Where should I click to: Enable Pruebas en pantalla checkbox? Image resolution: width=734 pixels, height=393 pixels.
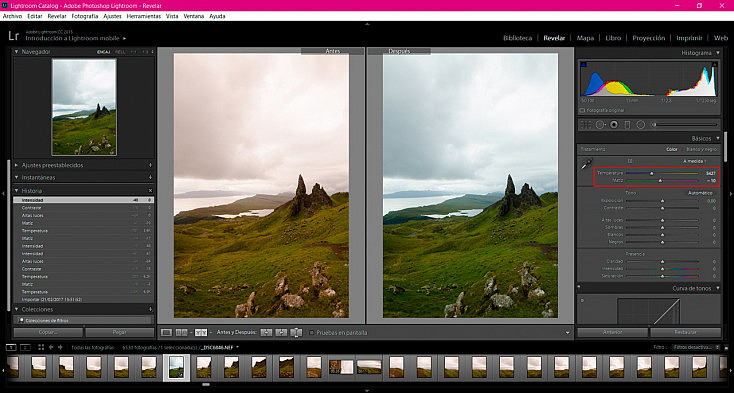coord(312,333)
